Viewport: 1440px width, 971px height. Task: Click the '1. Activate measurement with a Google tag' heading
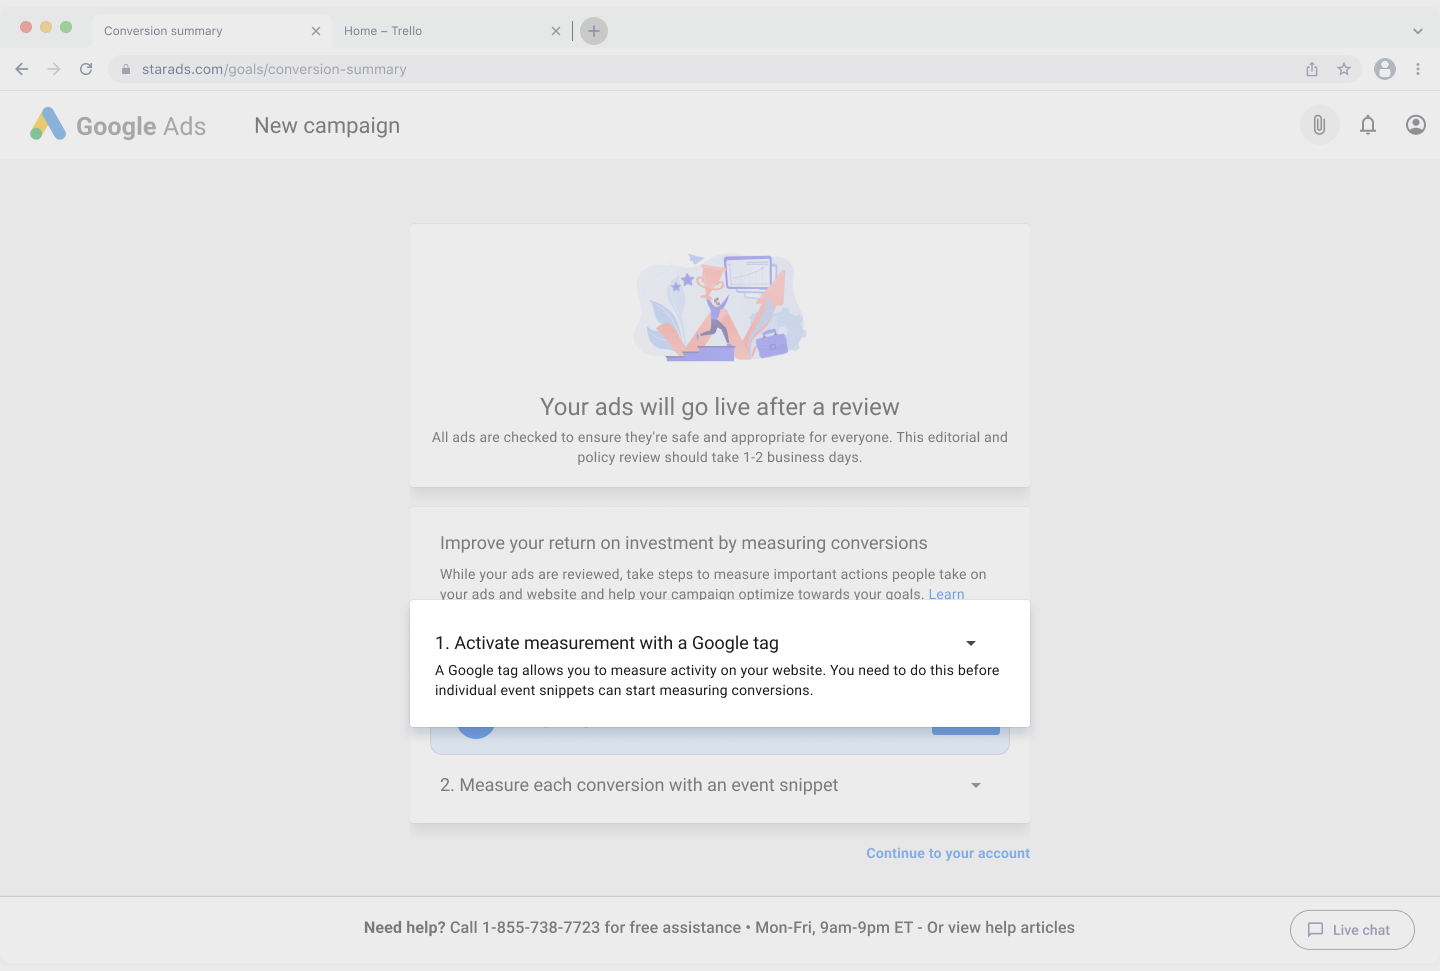[607, 643]
